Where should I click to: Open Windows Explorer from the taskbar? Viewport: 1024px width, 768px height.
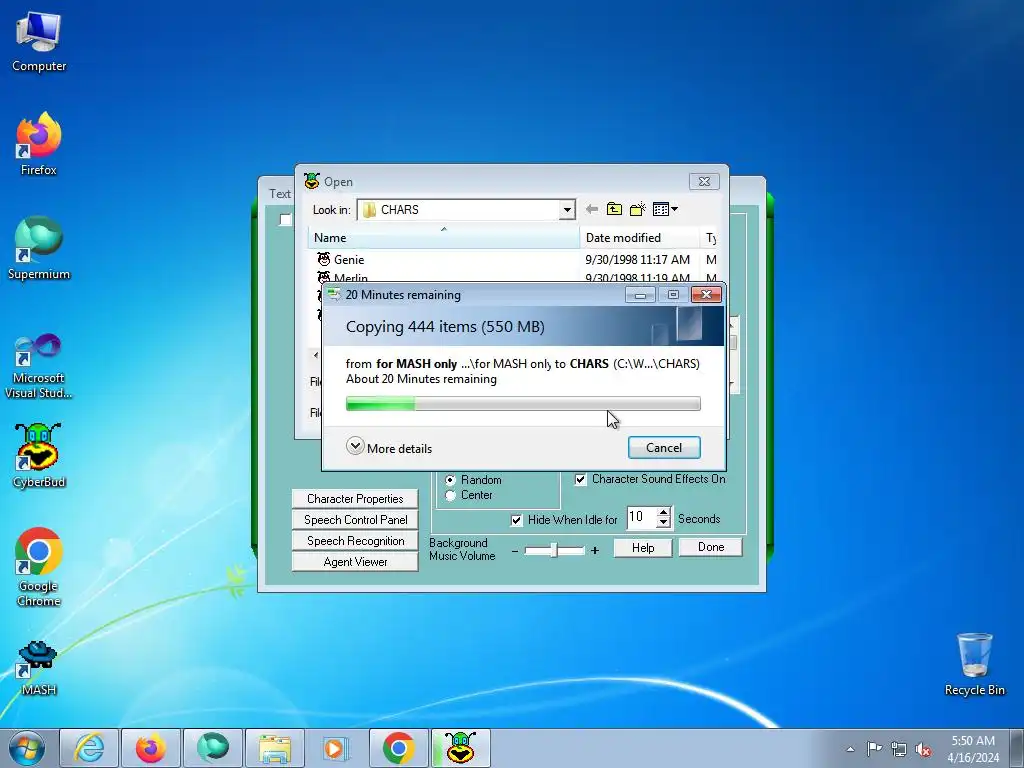(274, 748)
